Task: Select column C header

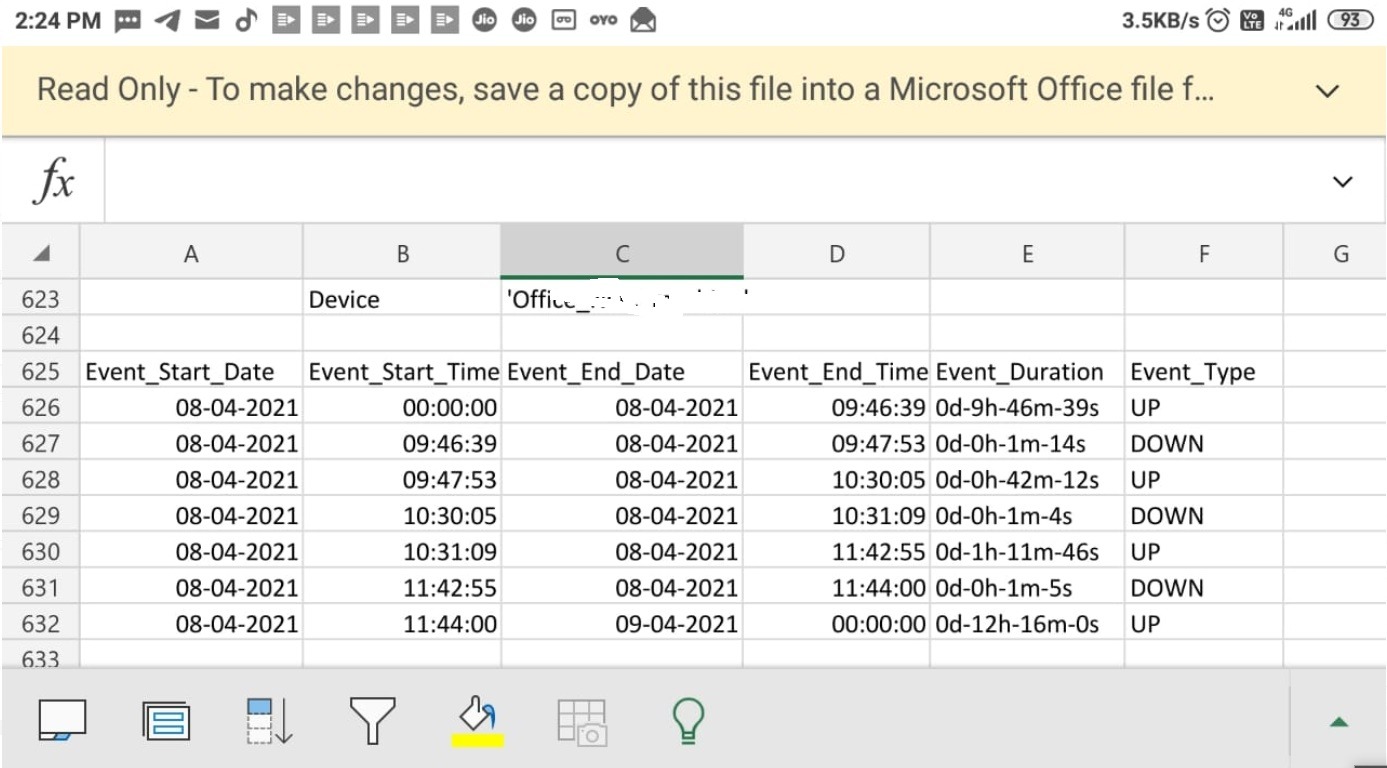Action: tap(622, 254)
